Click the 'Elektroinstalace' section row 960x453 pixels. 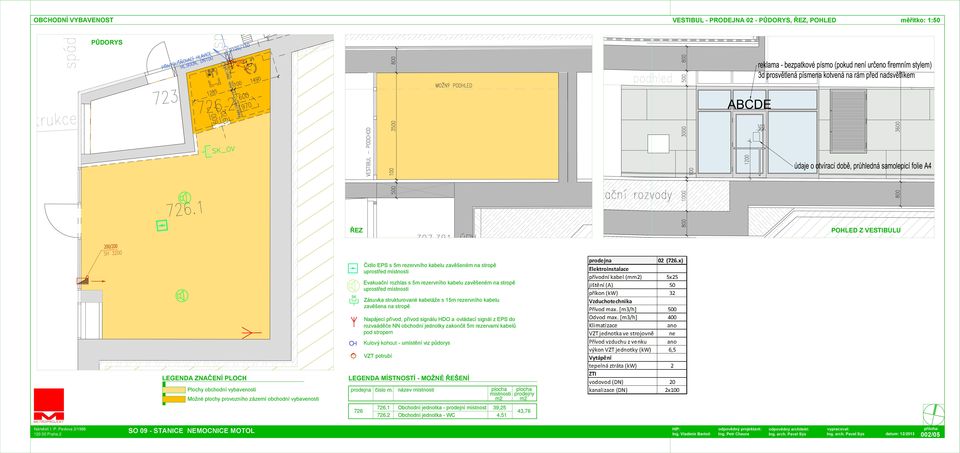[x=637, y=269]
